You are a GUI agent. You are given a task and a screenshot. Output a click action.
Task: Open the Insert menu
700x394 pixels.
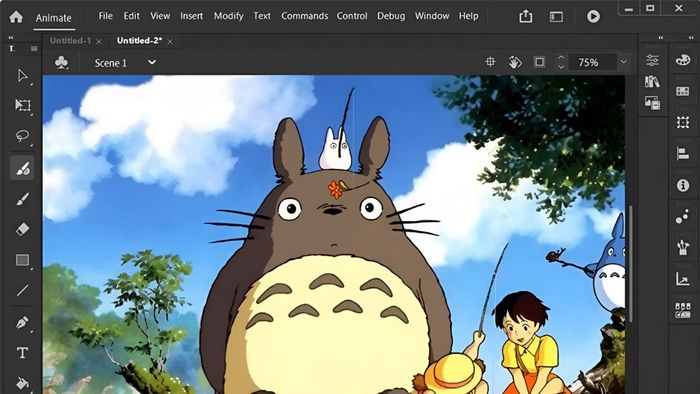tap(192, 16)
